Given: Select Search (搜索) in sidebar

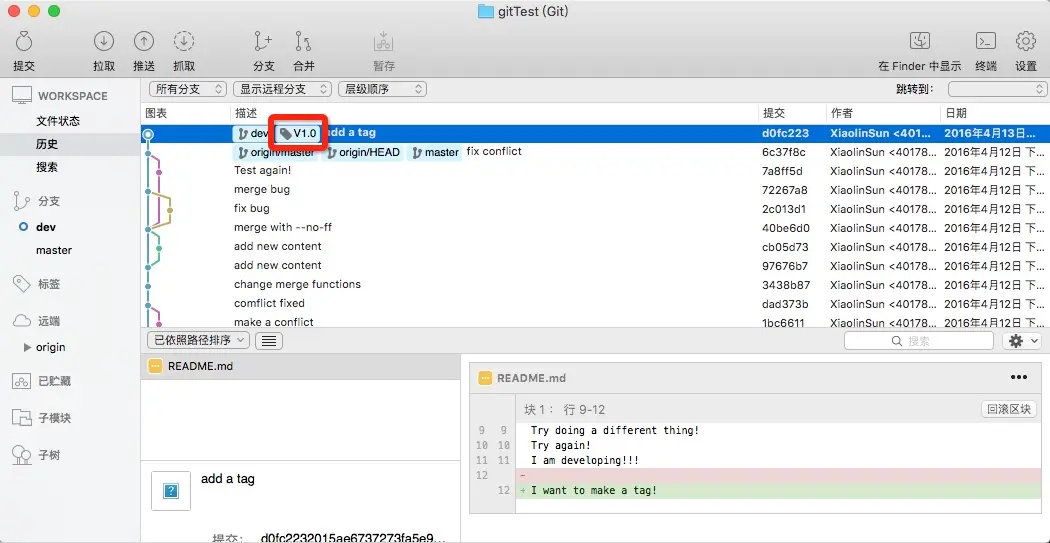Looking at the screenshot, I should [47, 167].
